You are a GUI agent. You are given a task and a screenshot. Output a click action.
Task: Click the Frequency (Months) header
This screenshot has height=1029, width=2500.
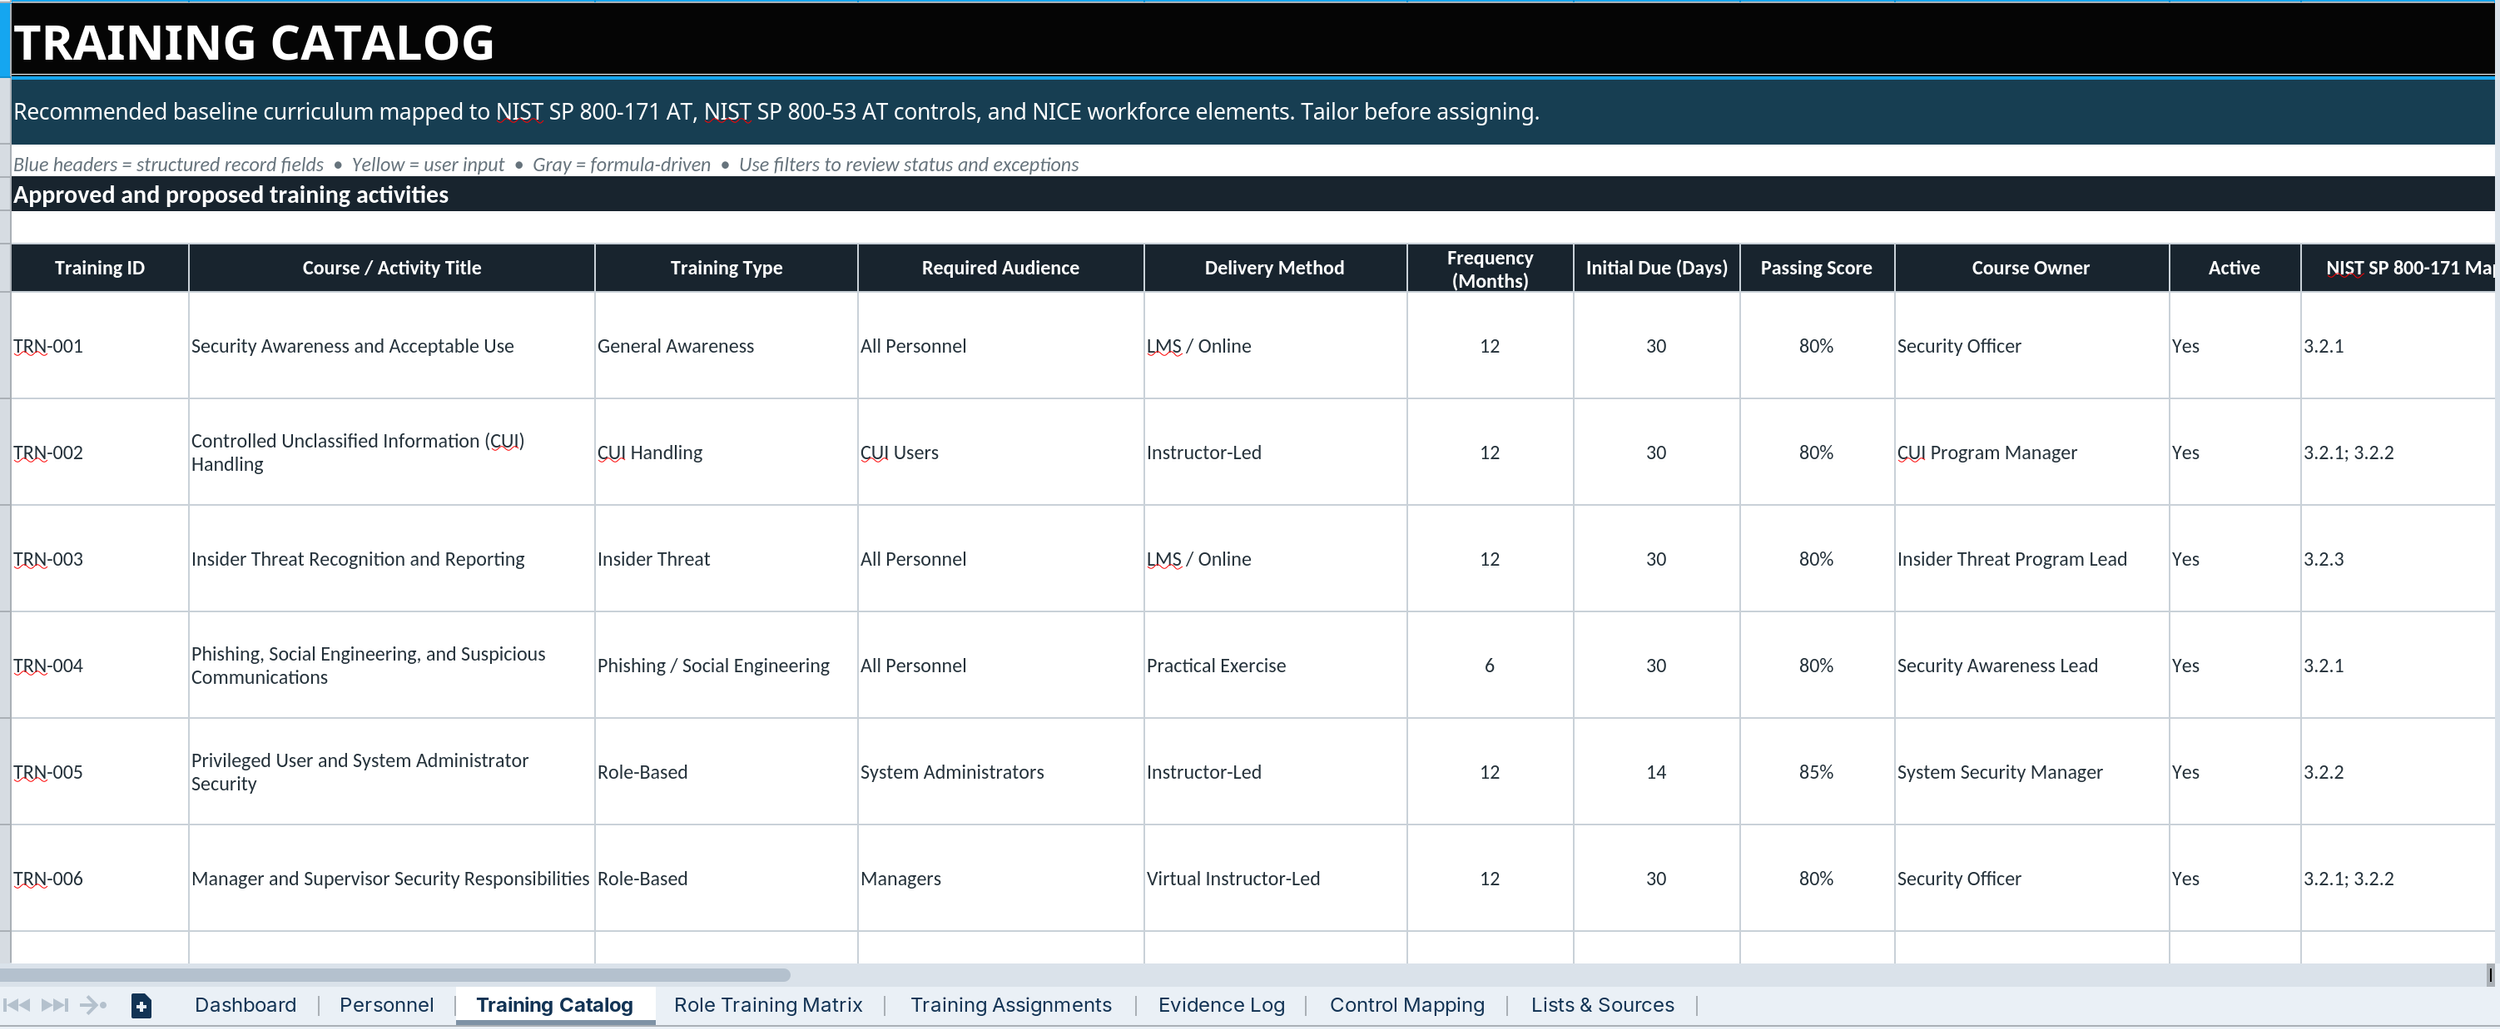(x=1489, y=268)
